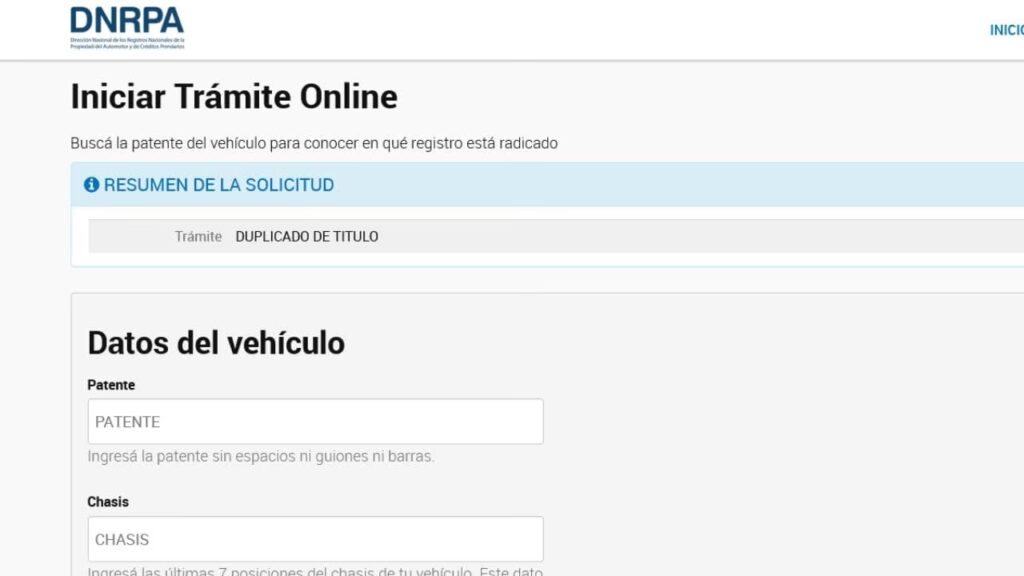
Task: Focus the Patente input field
Action: click(315, 422)
